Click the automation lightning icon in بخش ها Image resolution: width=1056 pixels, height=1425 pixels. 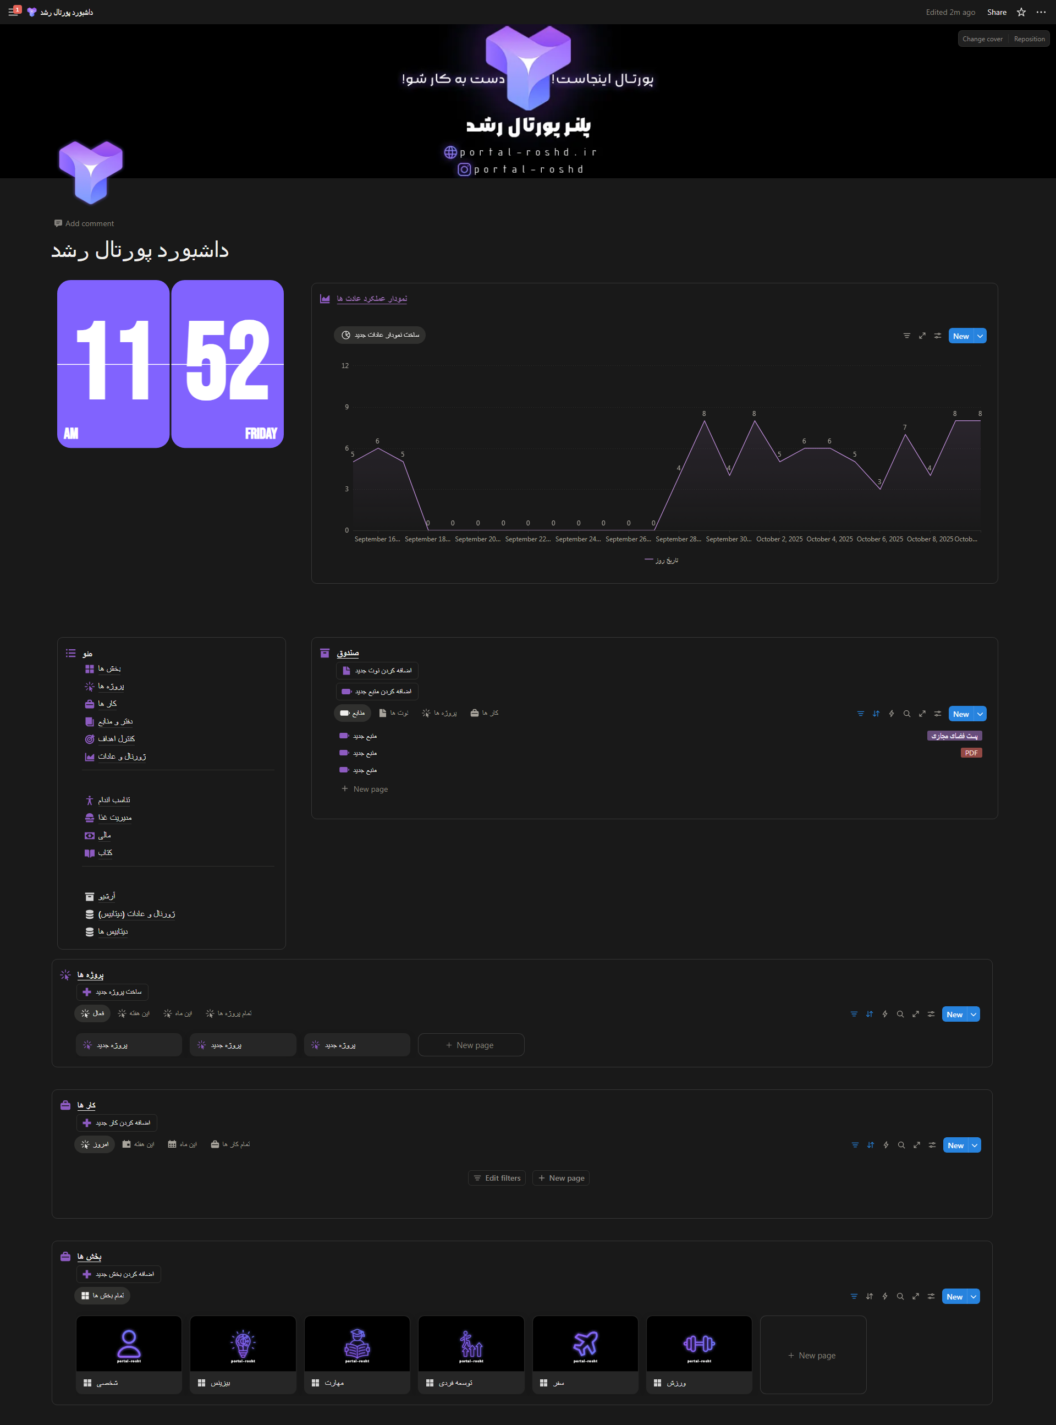tap(885, 1296)
